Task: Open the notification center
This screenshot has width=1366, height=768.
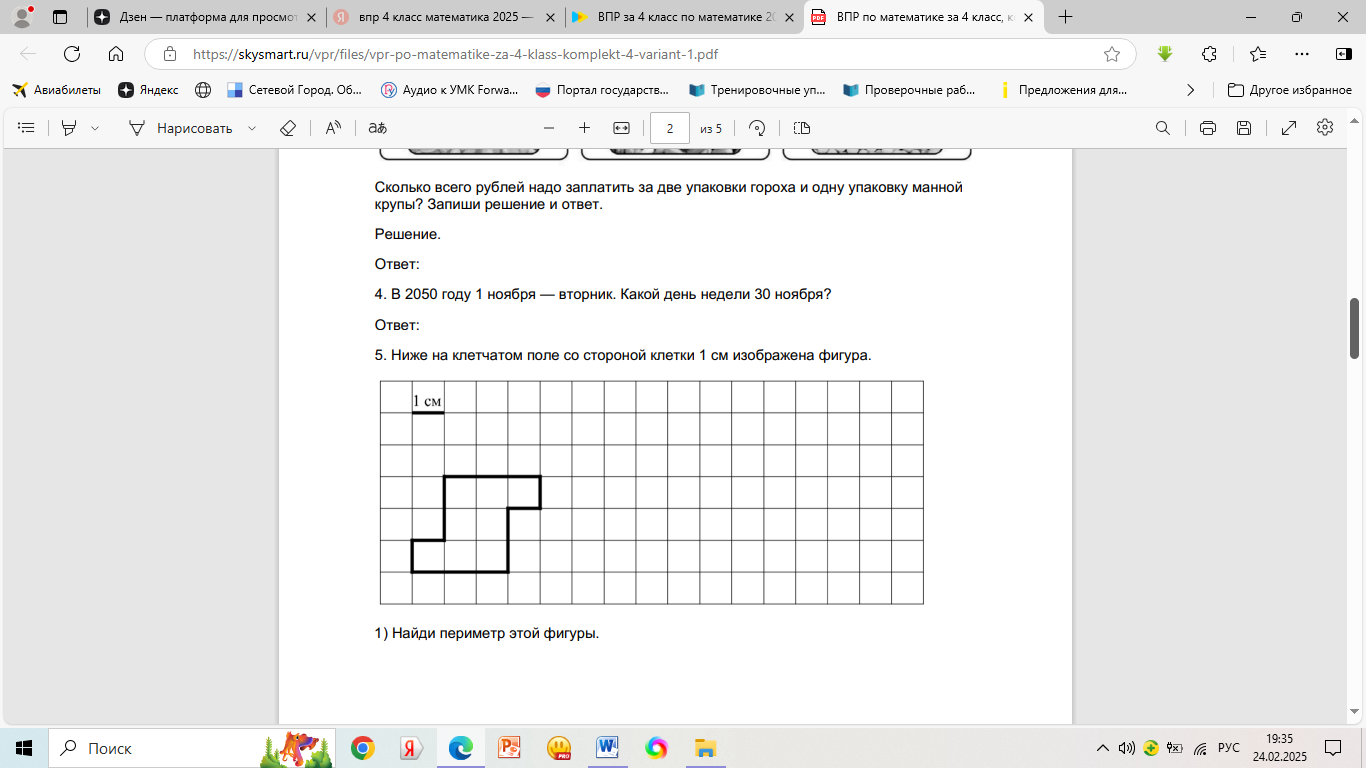Action: tap(1333, 748)
